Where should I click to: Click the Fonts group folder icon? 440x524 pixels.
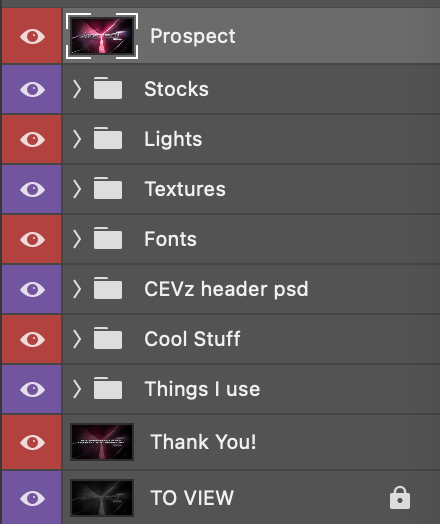(108, 238)
